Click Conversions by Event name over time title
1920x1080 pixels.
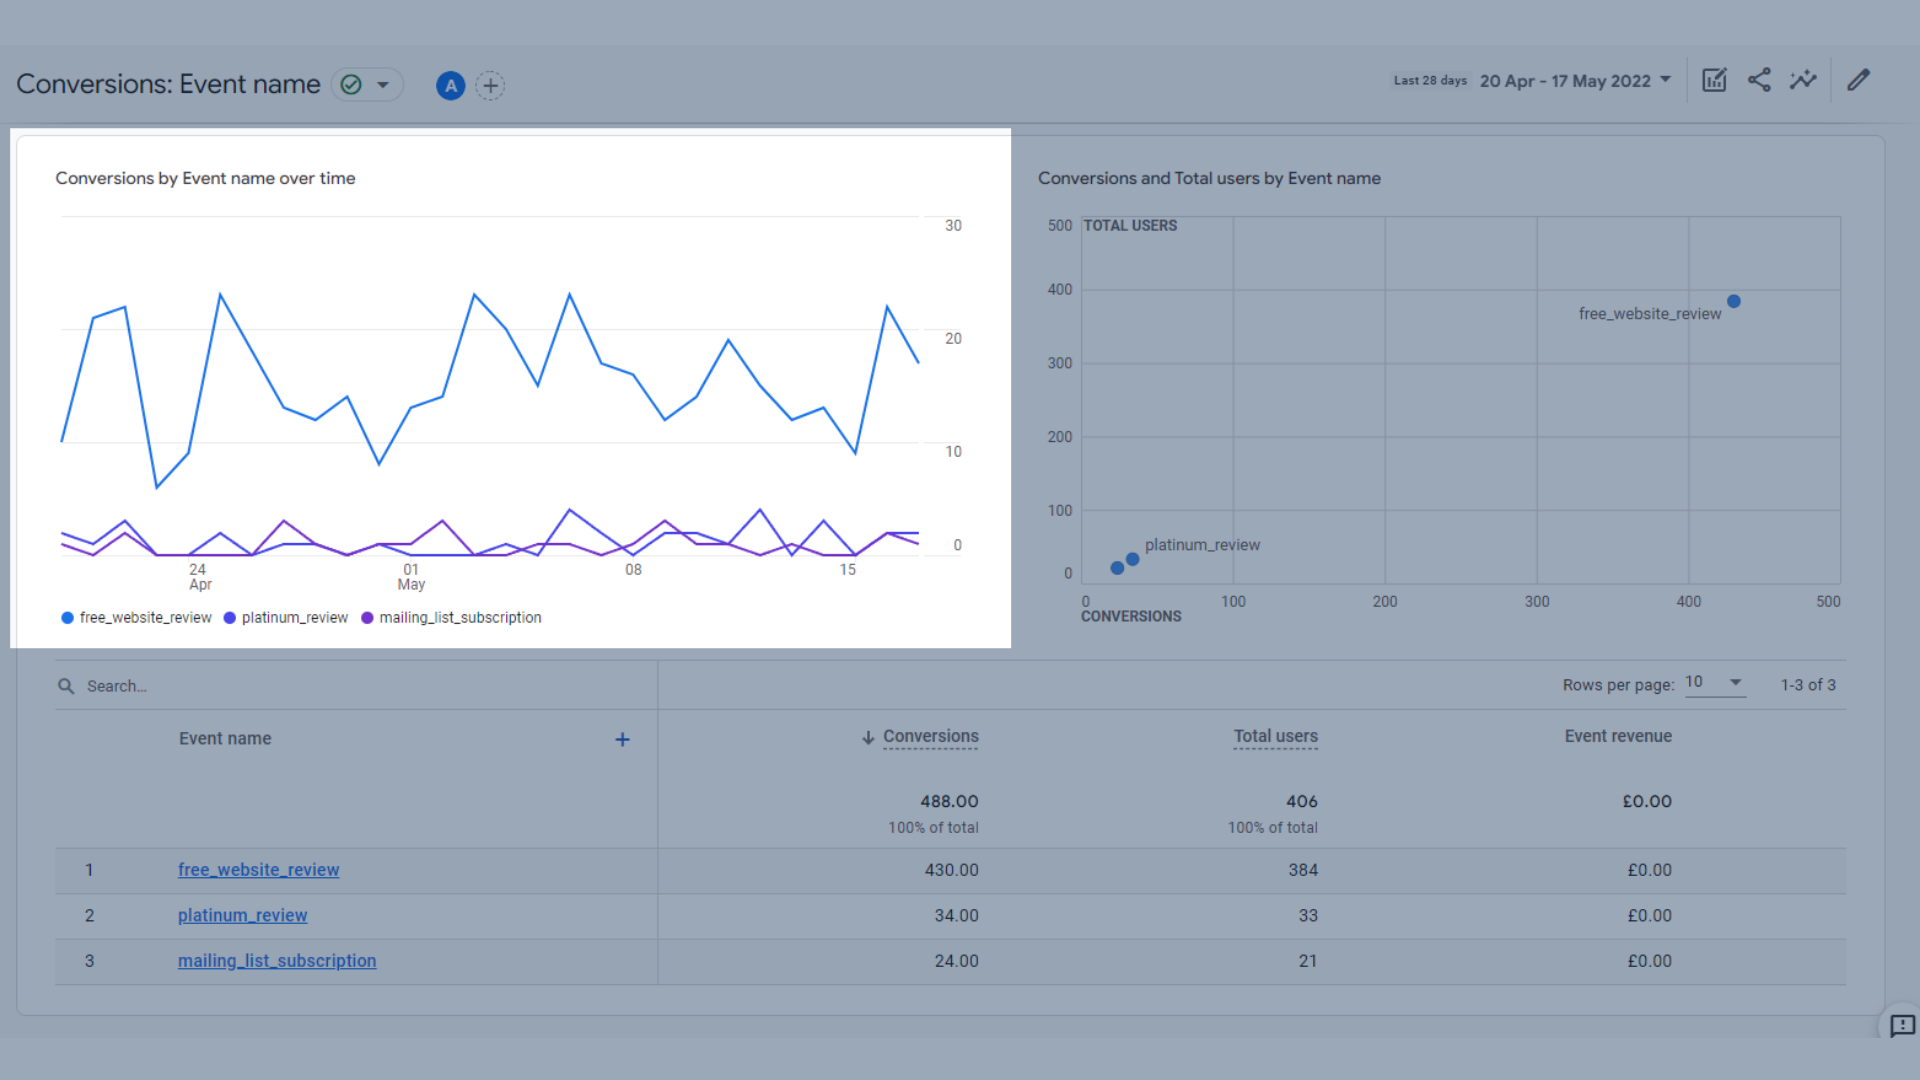pos(205,179)
